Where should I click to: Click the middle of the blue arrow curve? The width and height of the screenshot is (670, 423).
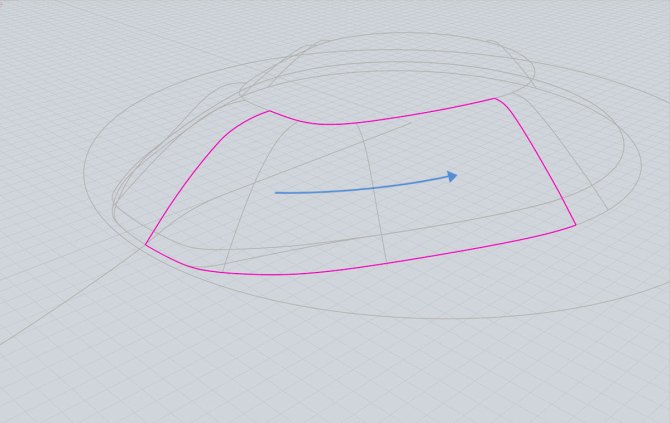click(365, 187)
